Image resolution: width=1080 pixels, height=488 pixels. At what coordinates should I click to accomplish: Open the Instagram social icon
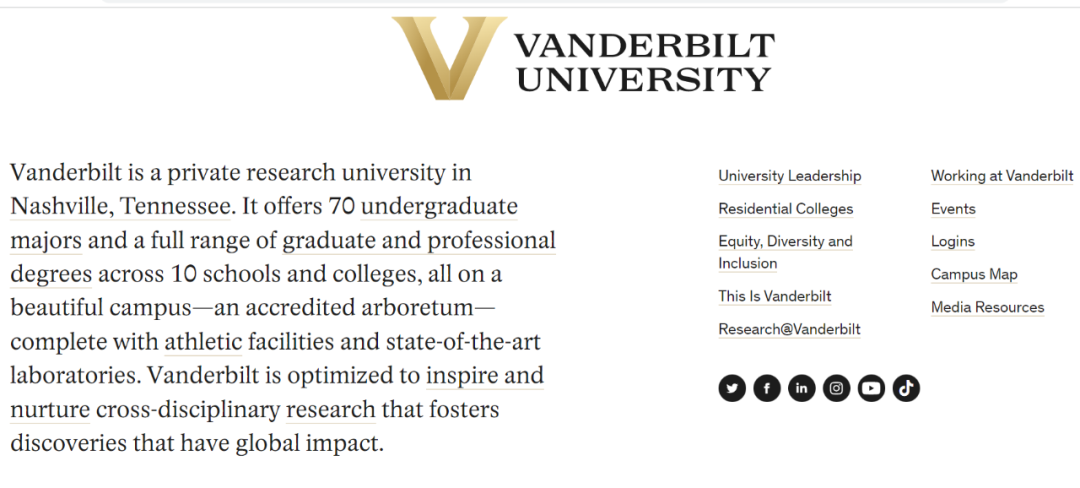pyautogui.click(x=836, y=388)
